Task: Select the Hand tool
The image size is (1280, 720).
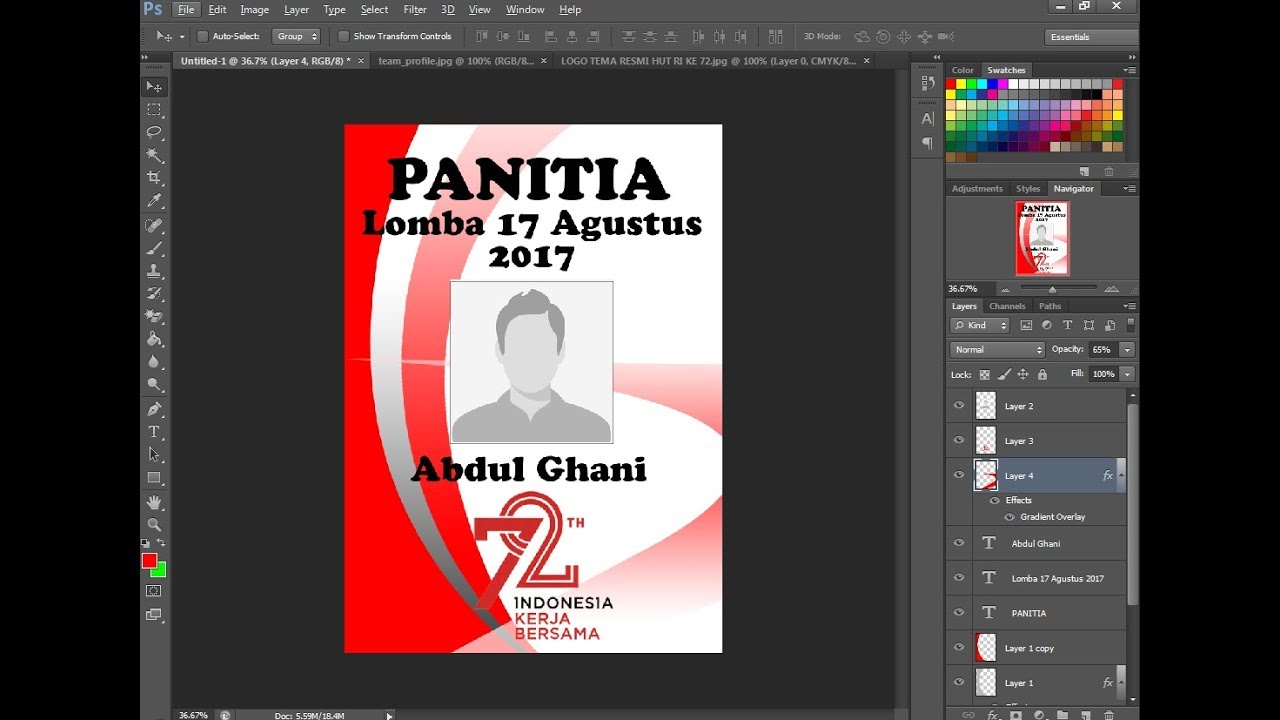Action: [154, 502]
